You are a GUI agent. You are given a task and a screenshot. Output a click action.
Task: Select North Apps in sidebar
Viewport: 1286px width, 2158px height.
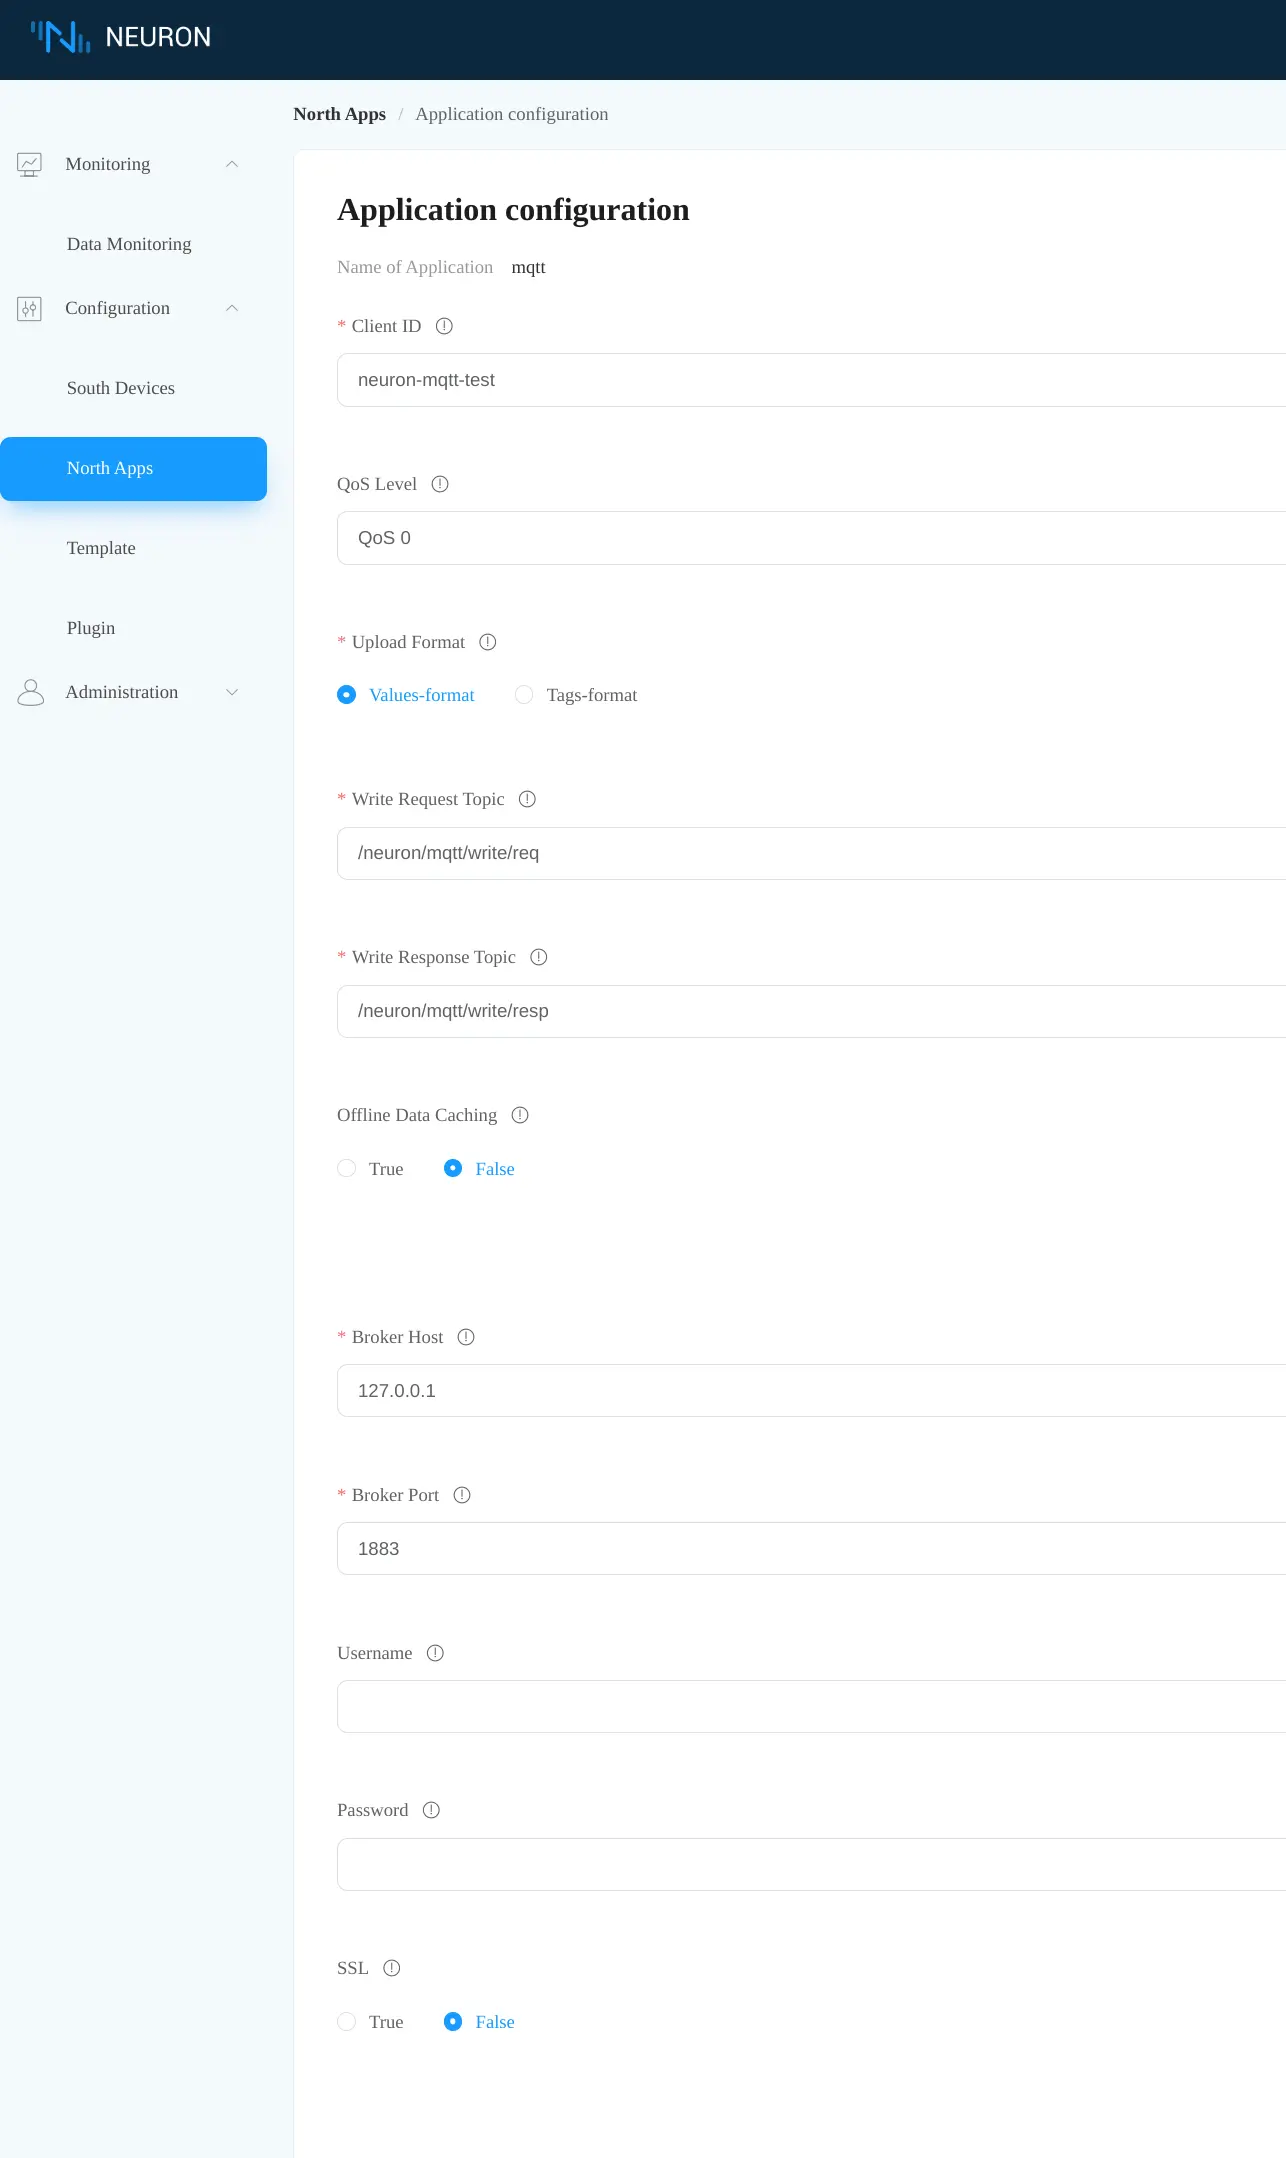tap(133, 469)
